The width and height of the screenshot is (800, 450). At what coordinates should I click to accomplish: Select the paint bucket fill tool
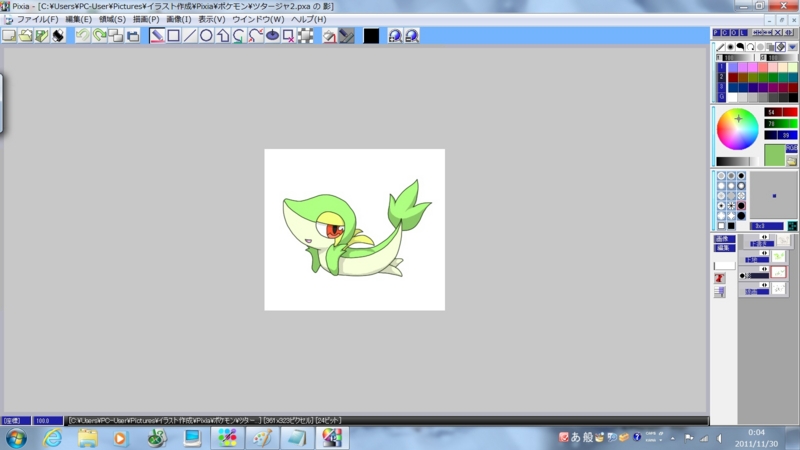point(330,36)
